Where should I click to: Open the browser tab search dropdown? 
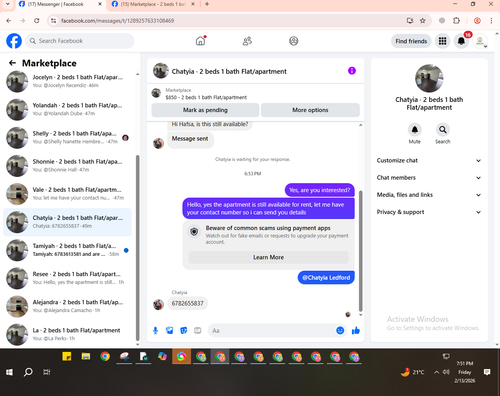coord(7,4)
